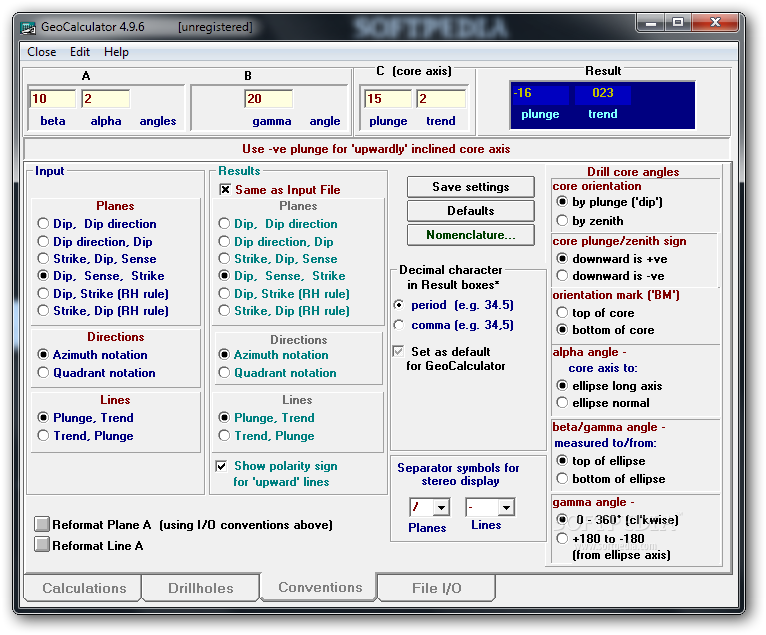Choose period as decimal character
The image size is (766, 635).
coord(399,305)
